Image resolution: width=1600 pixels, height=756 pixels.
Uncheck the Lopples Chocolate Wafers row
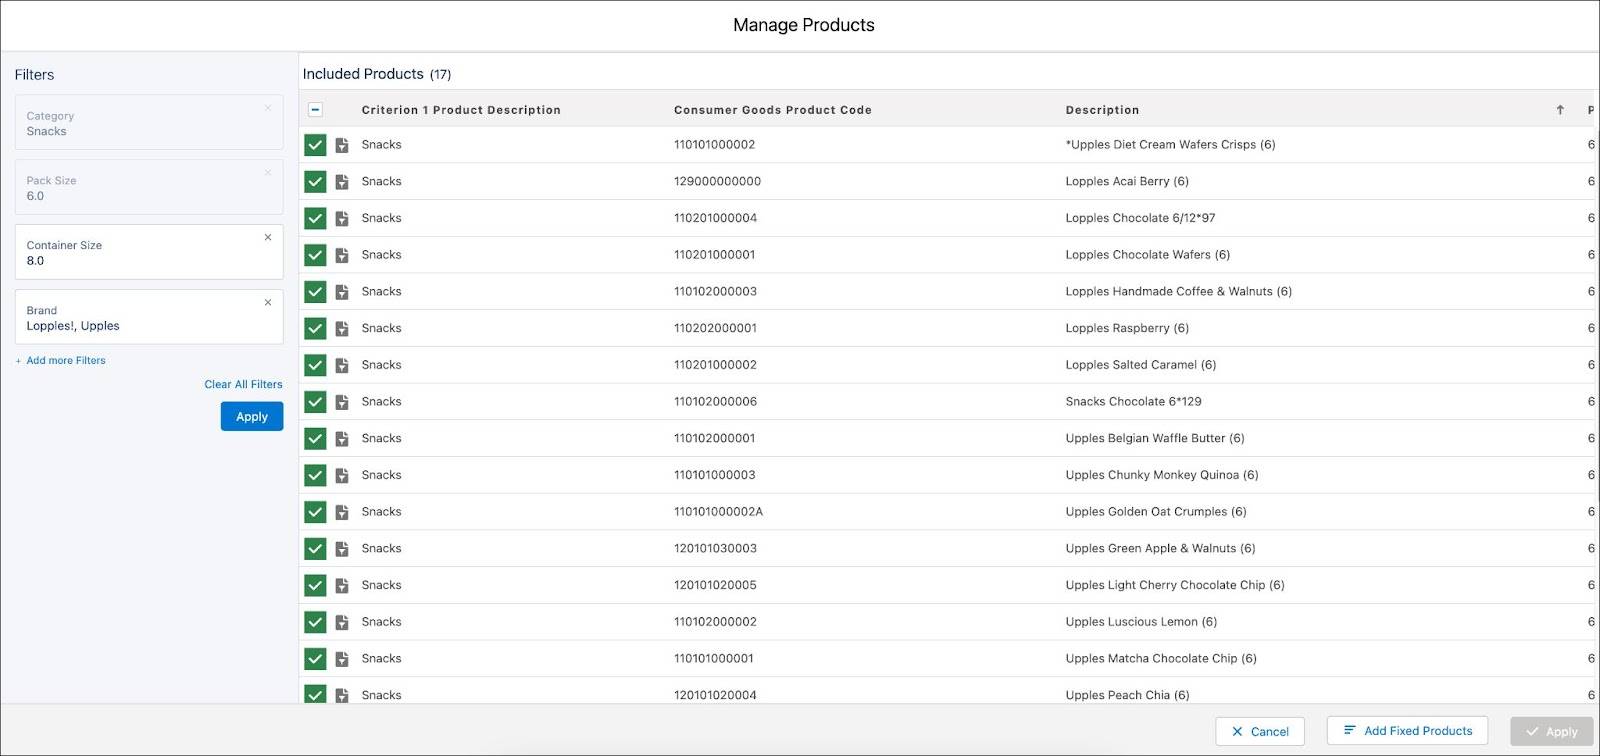coord(315,255)
